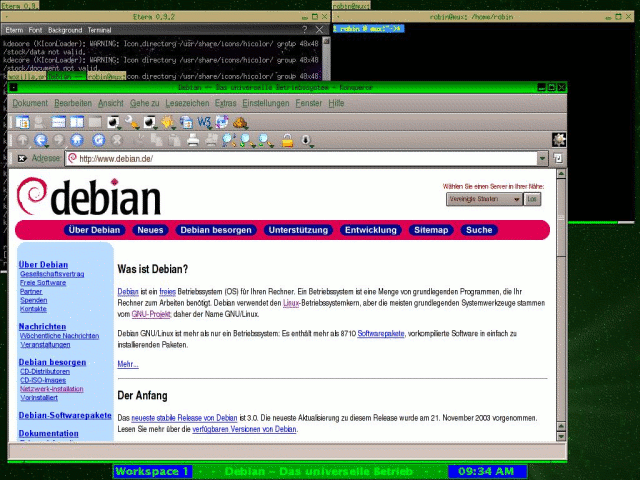Open the Hilfe menu
640x480 pixels.
pyautogui.click(x=336, y=103)
